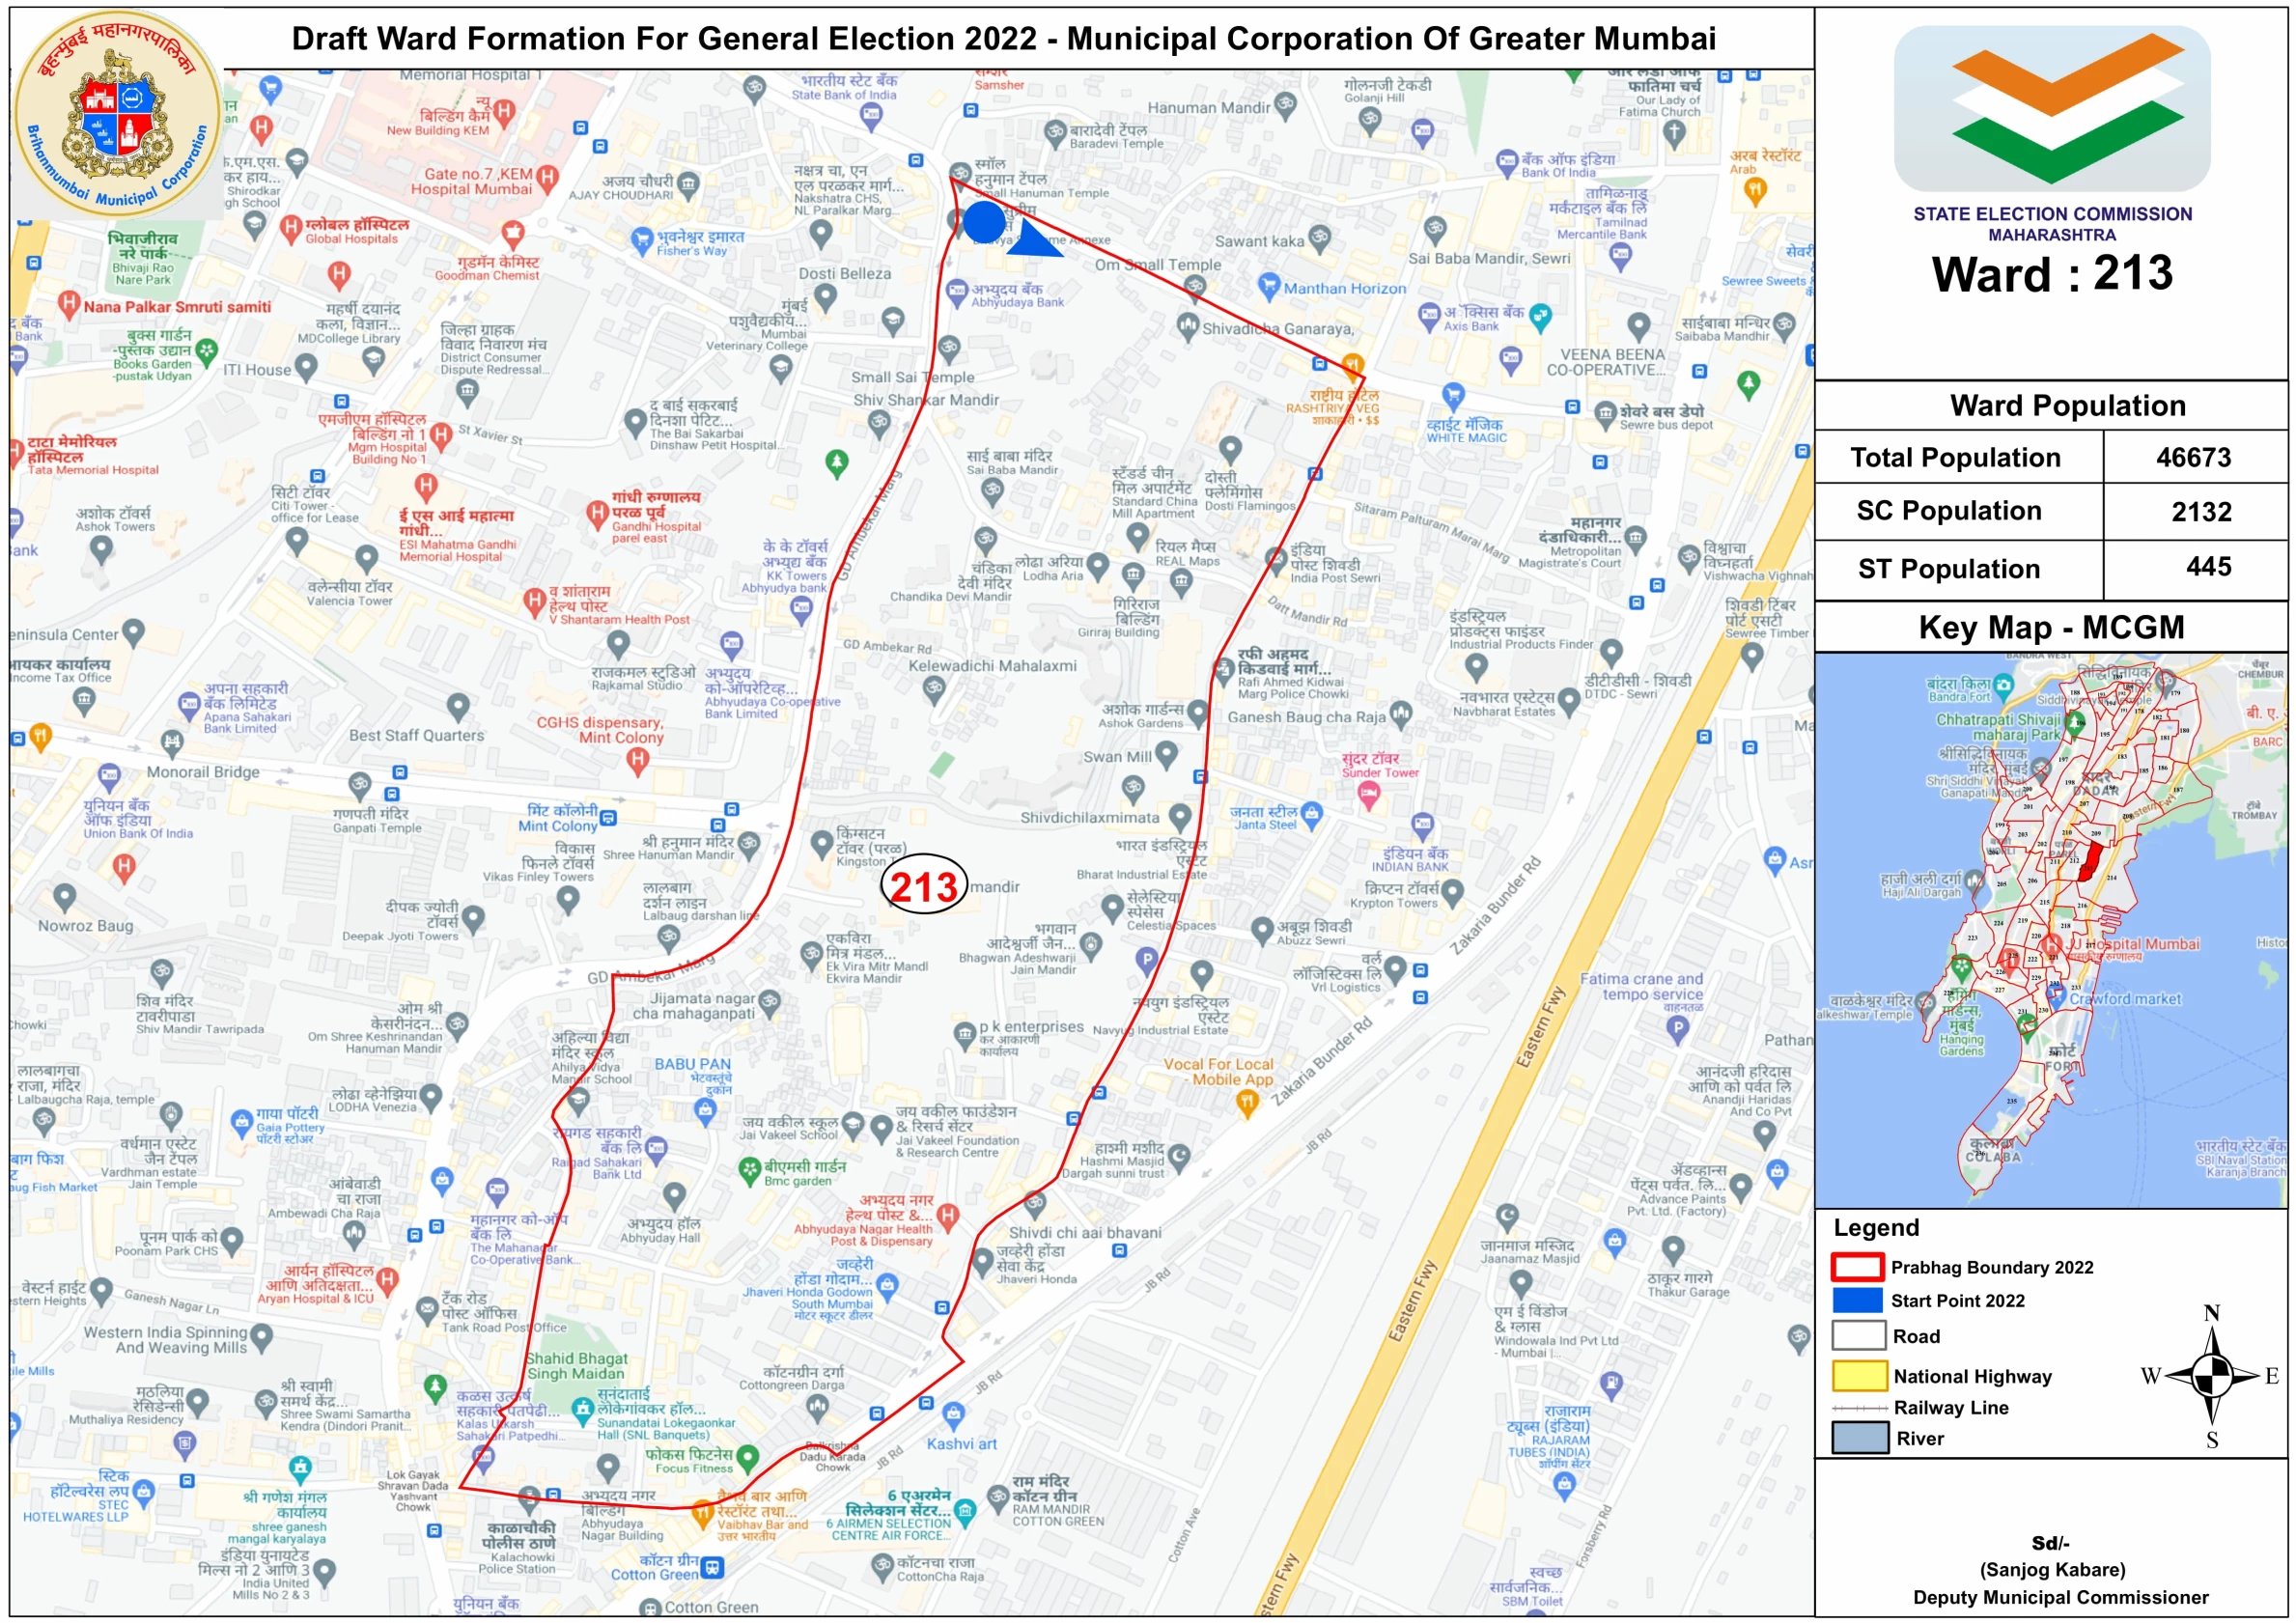Click the Ganesh Baug cha Raja label
2296x1623 pixels.
pos(1306,717)
